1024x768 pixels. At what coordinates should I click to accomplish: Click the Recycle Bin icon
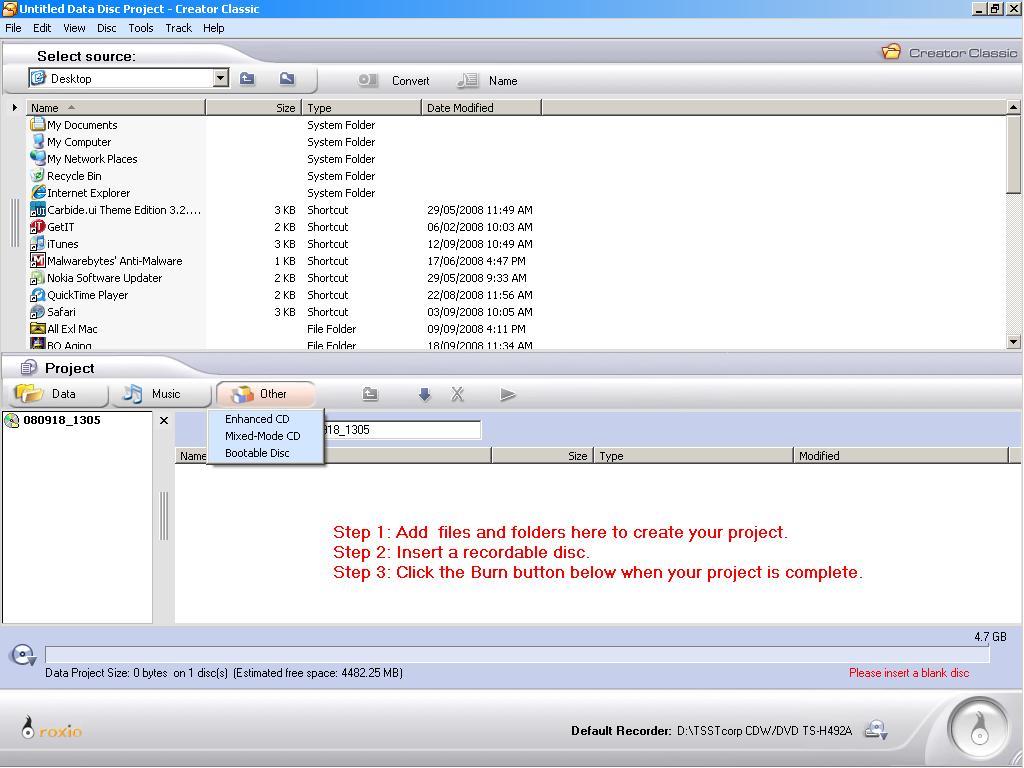click(x=38, y=175)
